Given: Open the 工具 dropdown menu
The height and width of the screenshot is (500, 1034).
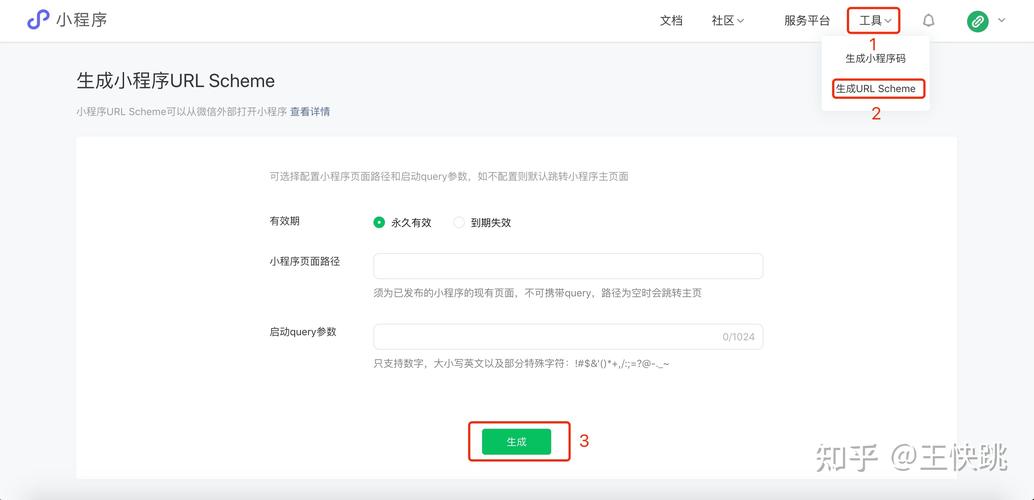Looking at the screenshot, I should point(875,20).
